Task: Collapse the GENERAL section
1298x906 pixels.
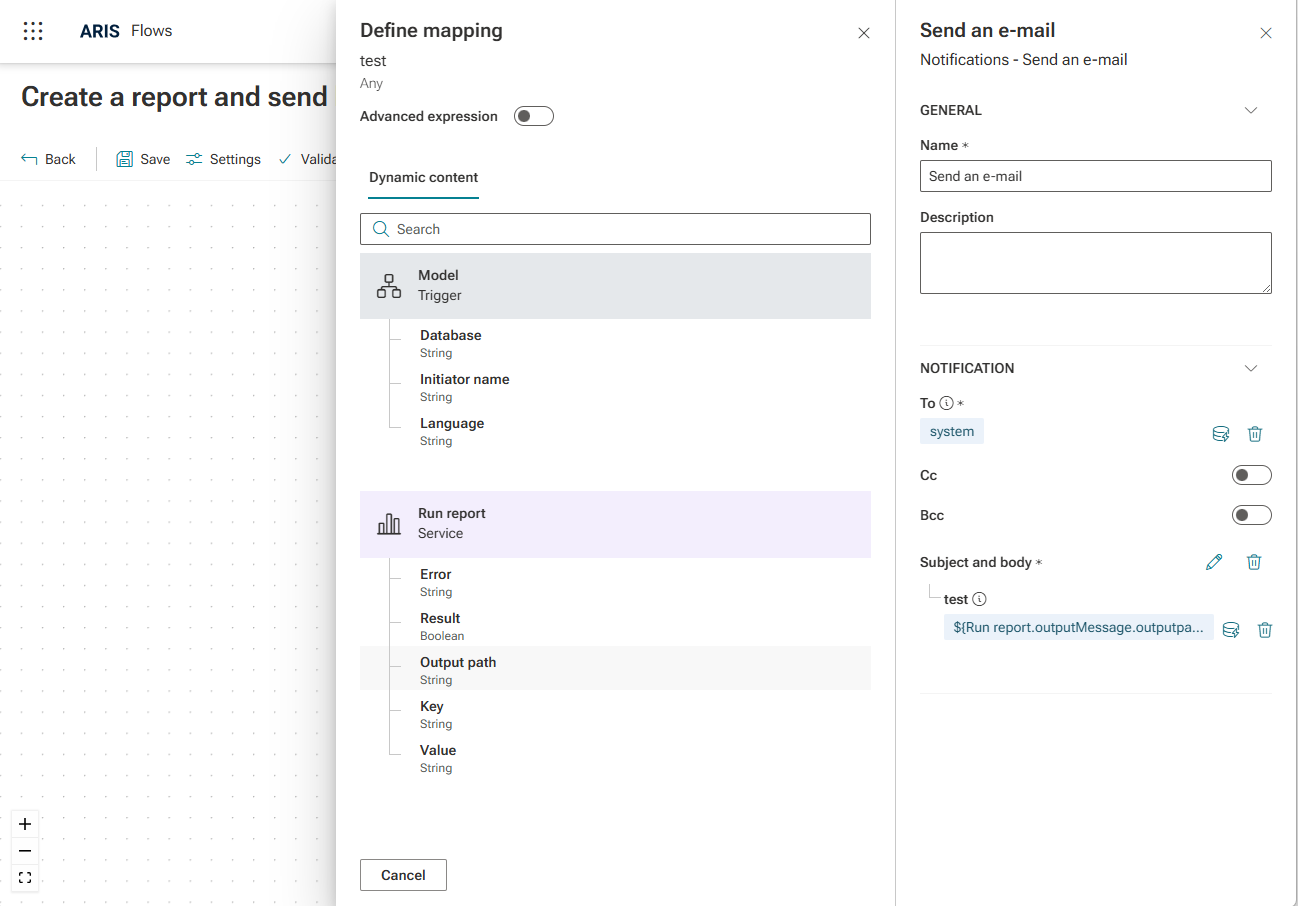Action: (1250, 110)
